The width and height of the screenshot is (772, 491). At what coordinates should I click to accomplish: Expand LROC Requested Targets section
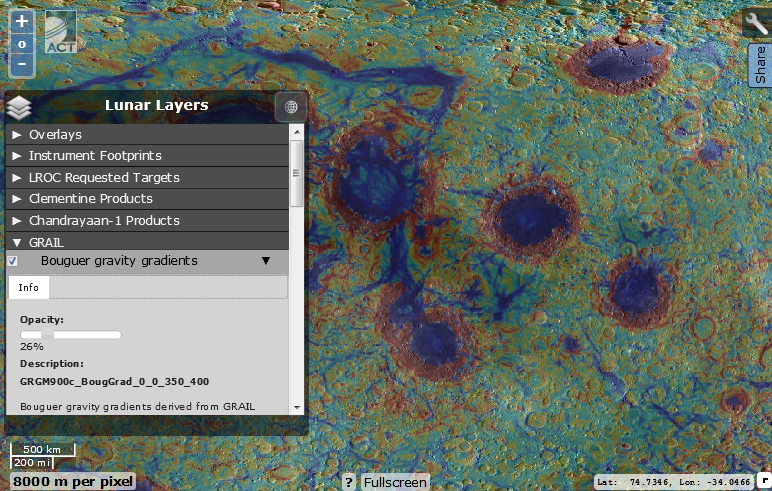click(147, 177)
